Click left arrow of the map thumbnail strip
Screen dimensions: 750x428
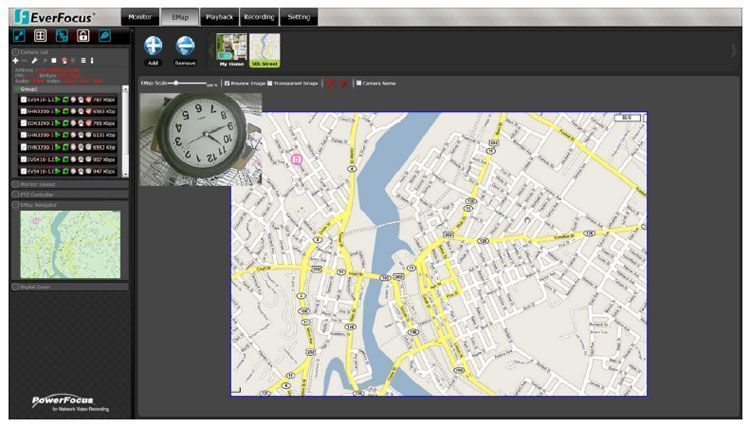coord(211,50)
